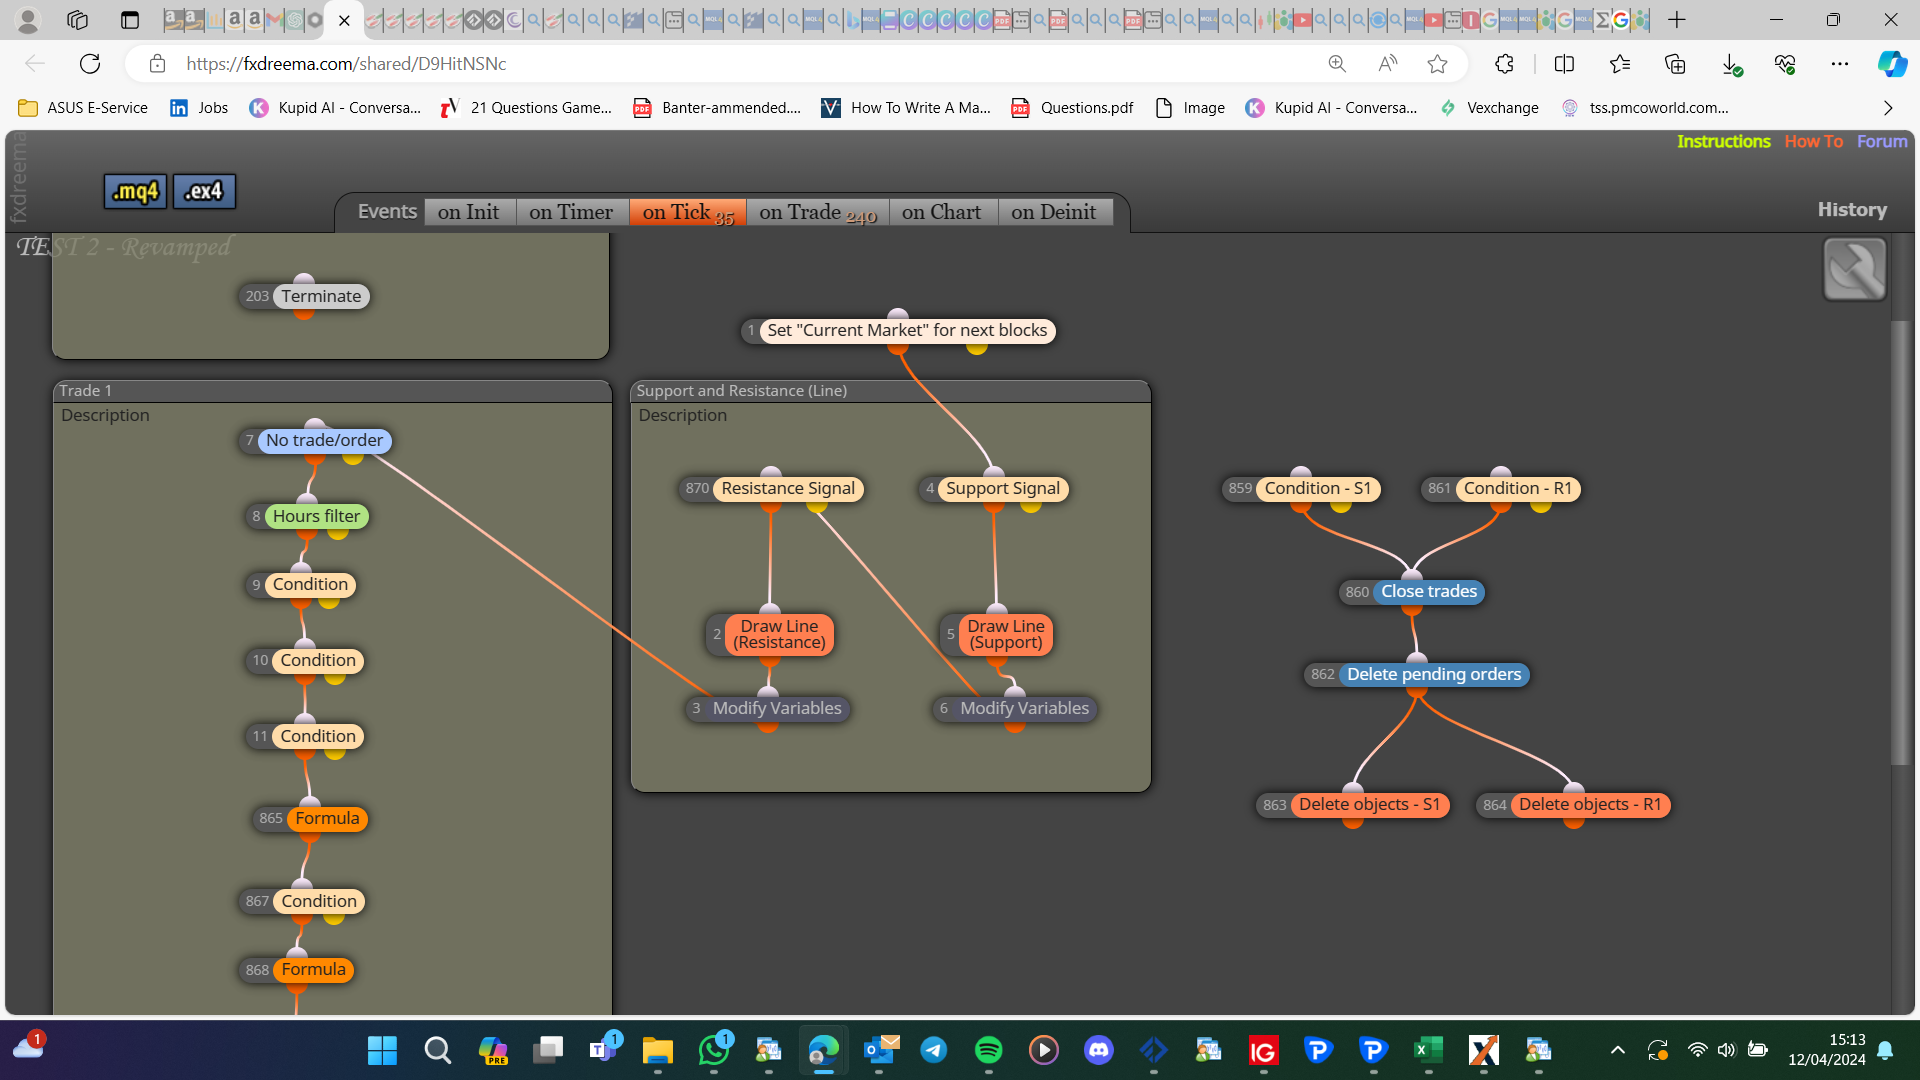This screenshot has height=1080, width=1920.
Task: Open the History panel
Action: (1852, 210)
